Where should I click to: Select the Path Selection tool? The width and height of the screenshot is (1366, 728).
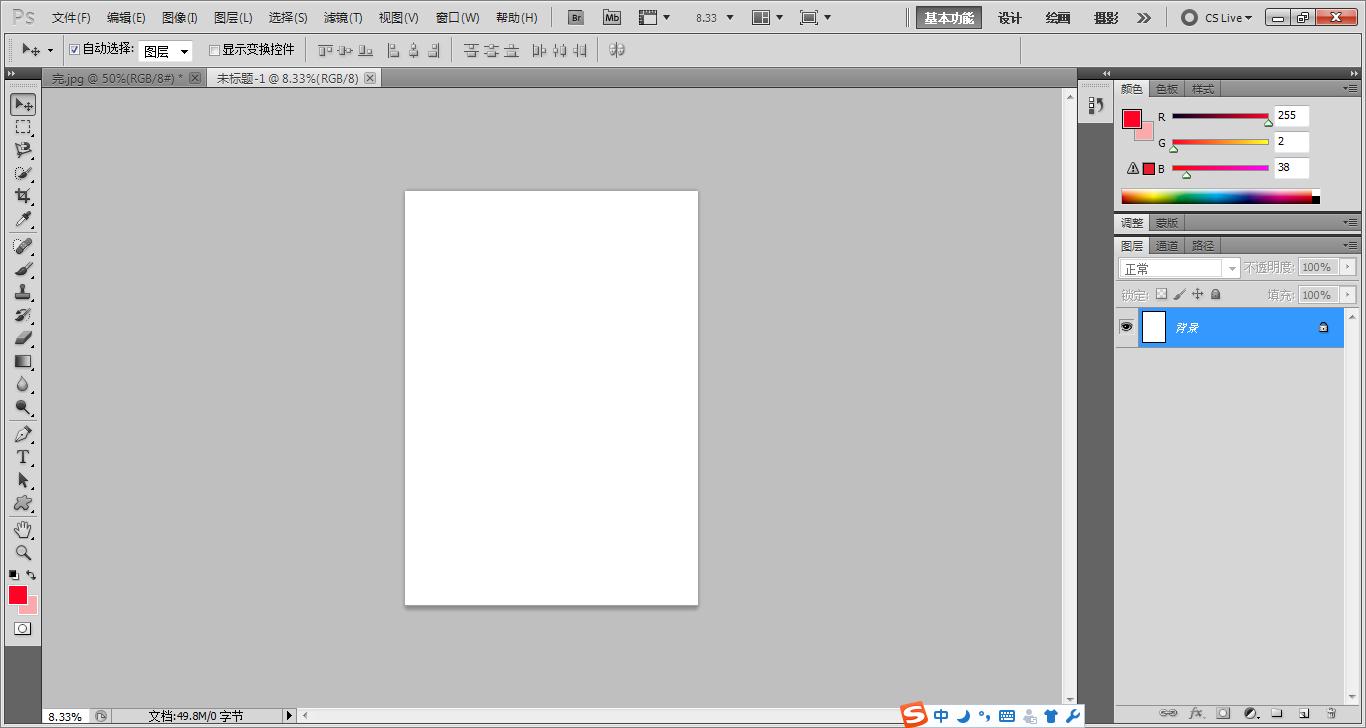tap(23, 480)
